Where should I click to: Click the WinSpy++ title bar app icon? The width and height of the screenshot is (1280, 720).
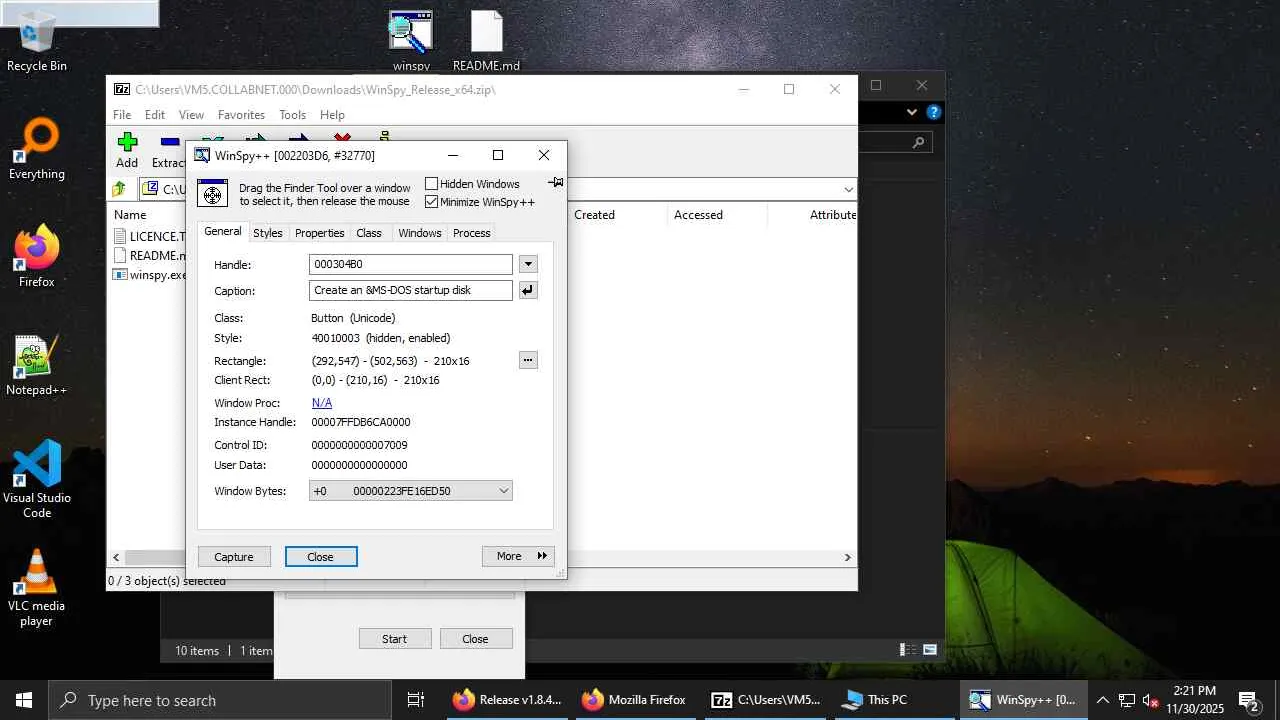pos(202,155)
